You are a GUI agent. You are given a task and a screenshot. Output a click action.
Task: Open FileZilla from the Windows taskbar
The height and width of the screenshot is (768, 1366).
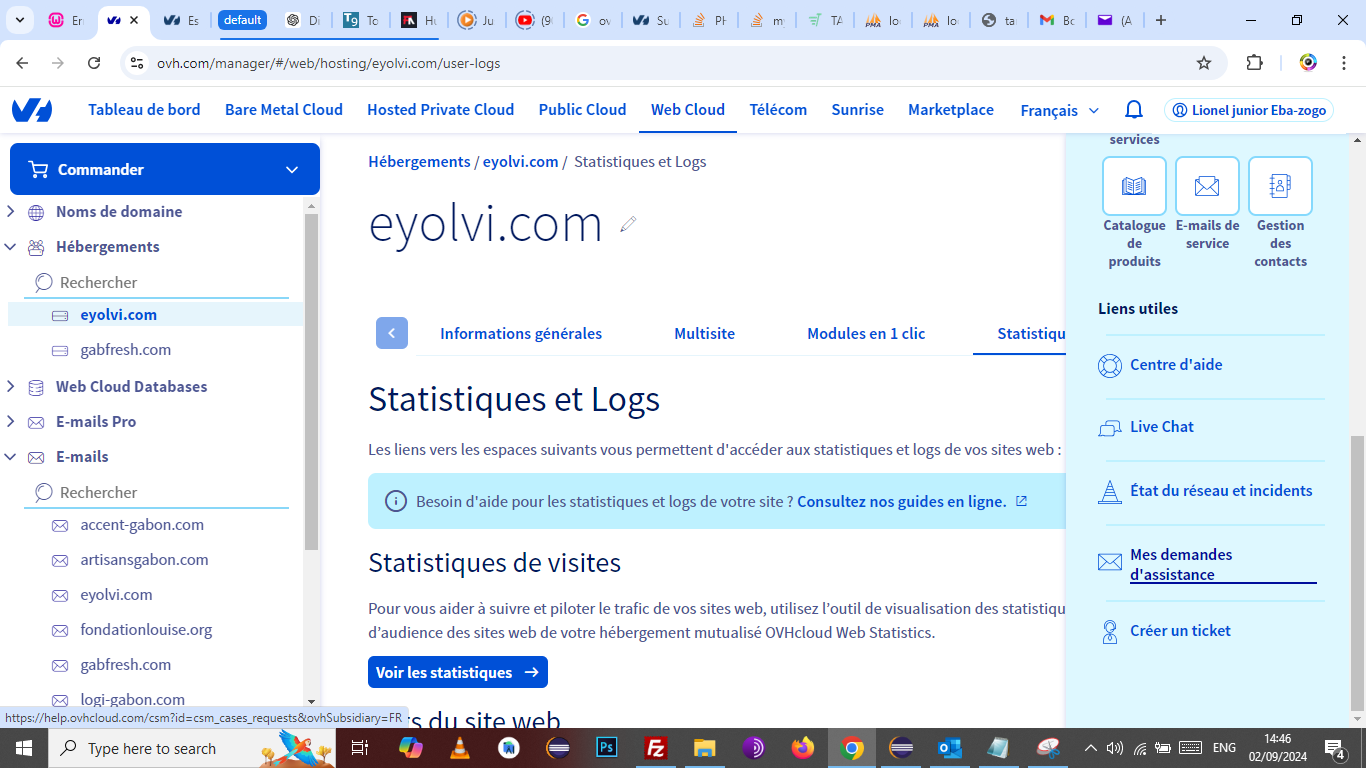click(656, 748)
